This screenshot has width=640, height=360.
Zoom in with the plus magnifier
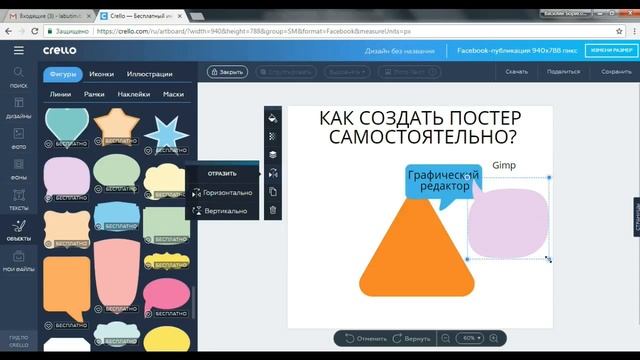[494, 338]
